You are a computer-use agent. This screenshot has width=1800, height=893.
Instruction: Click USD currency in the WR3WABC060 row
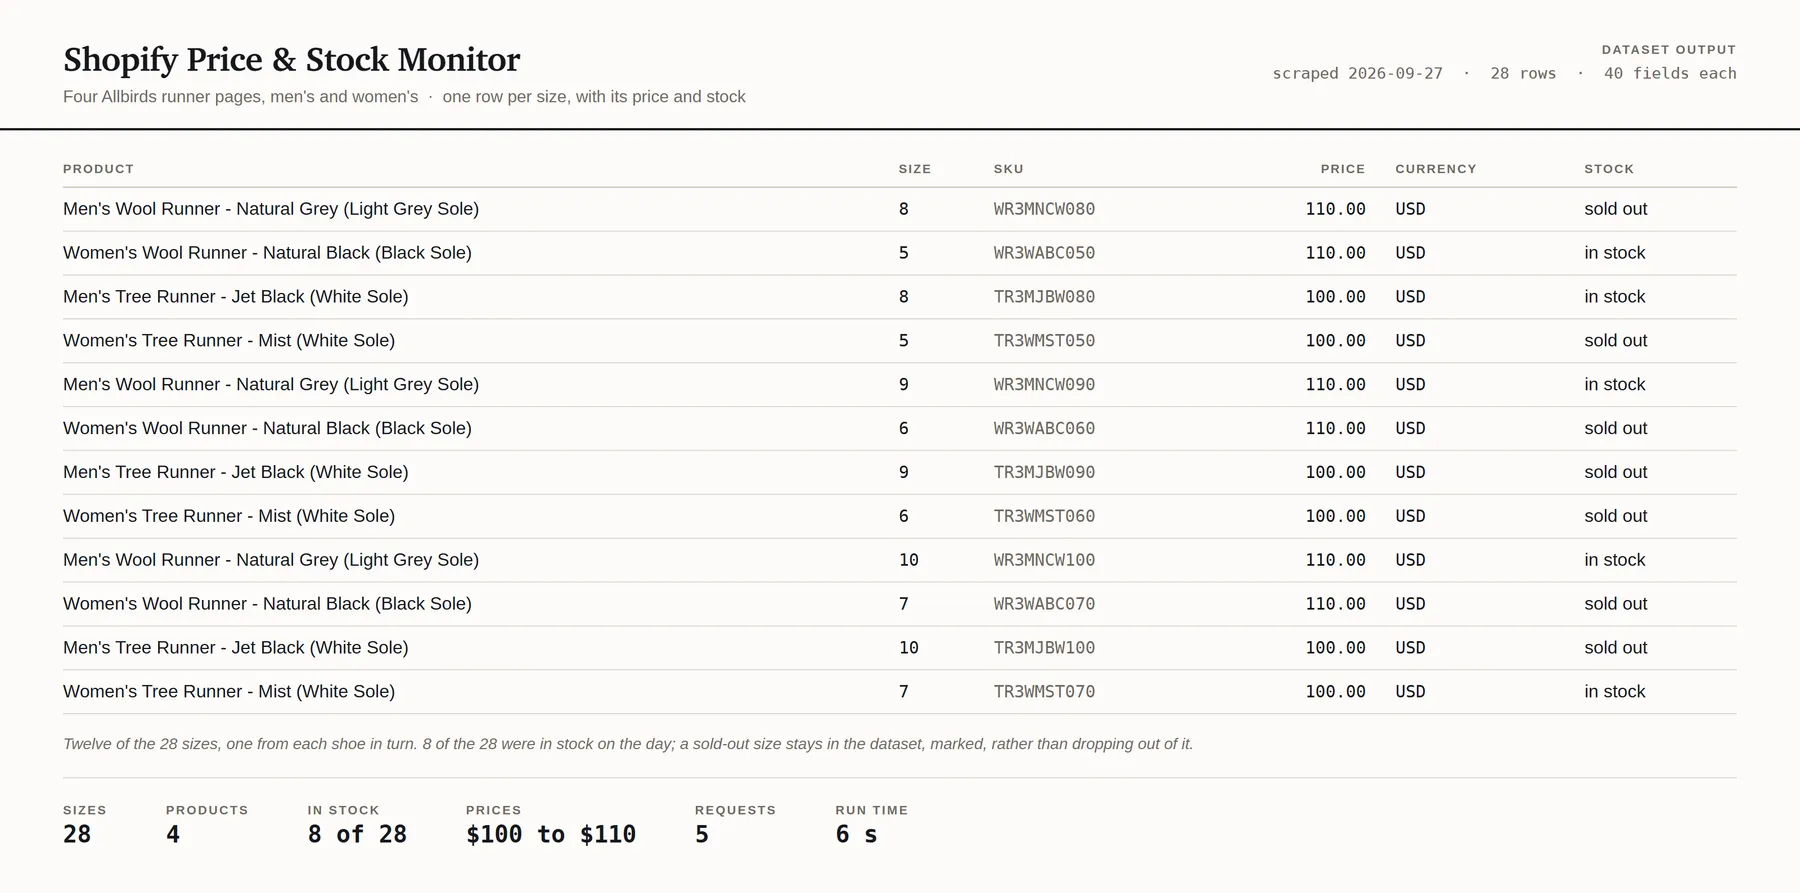tap(1410, 428)
